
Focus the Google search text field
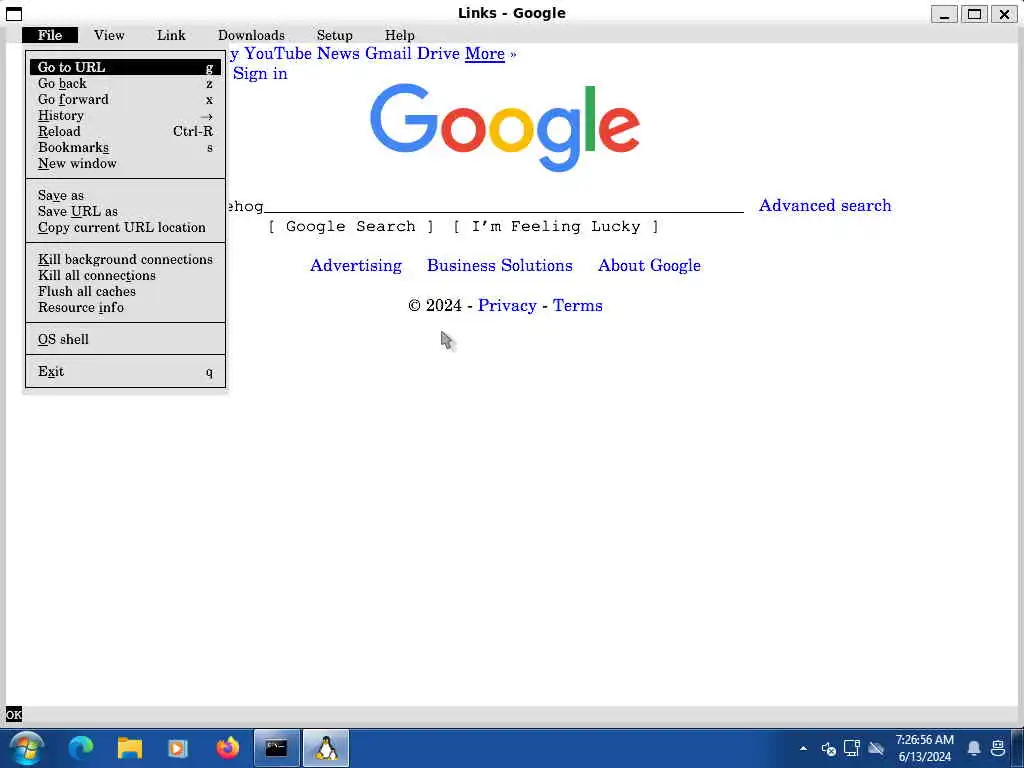coord(485,206)
